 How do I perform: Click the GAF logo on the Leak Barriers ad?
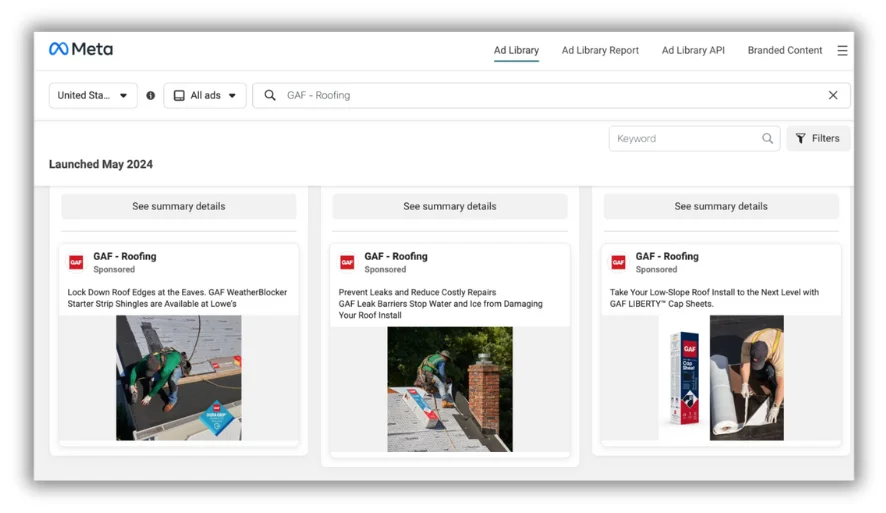point(348,262)
